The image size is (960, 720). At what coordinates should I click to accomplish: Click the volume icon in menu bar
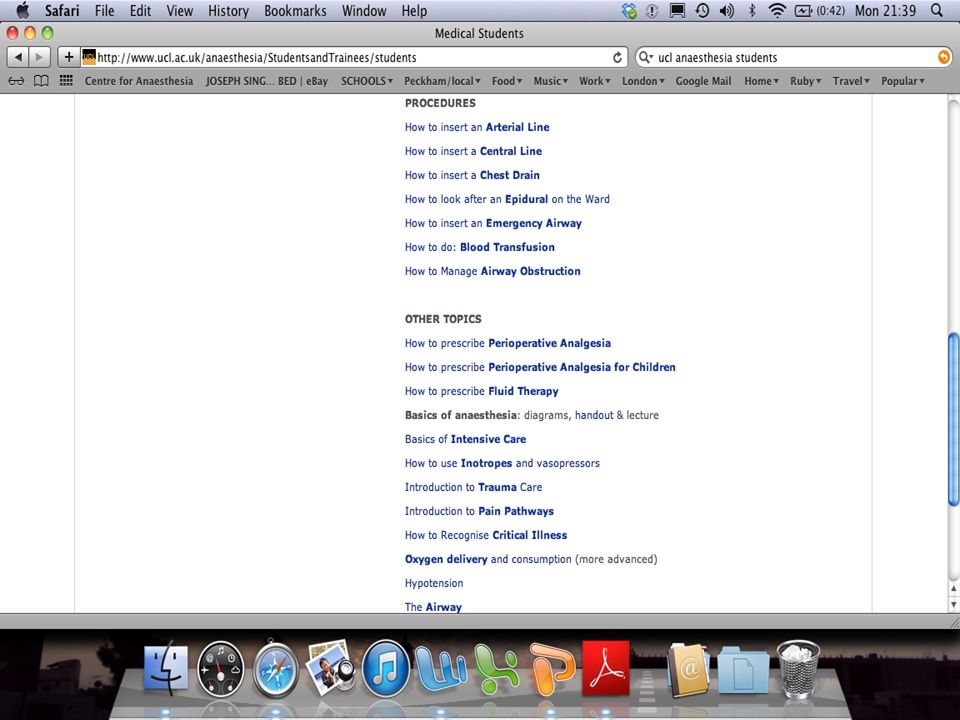(x=727, y=10)
